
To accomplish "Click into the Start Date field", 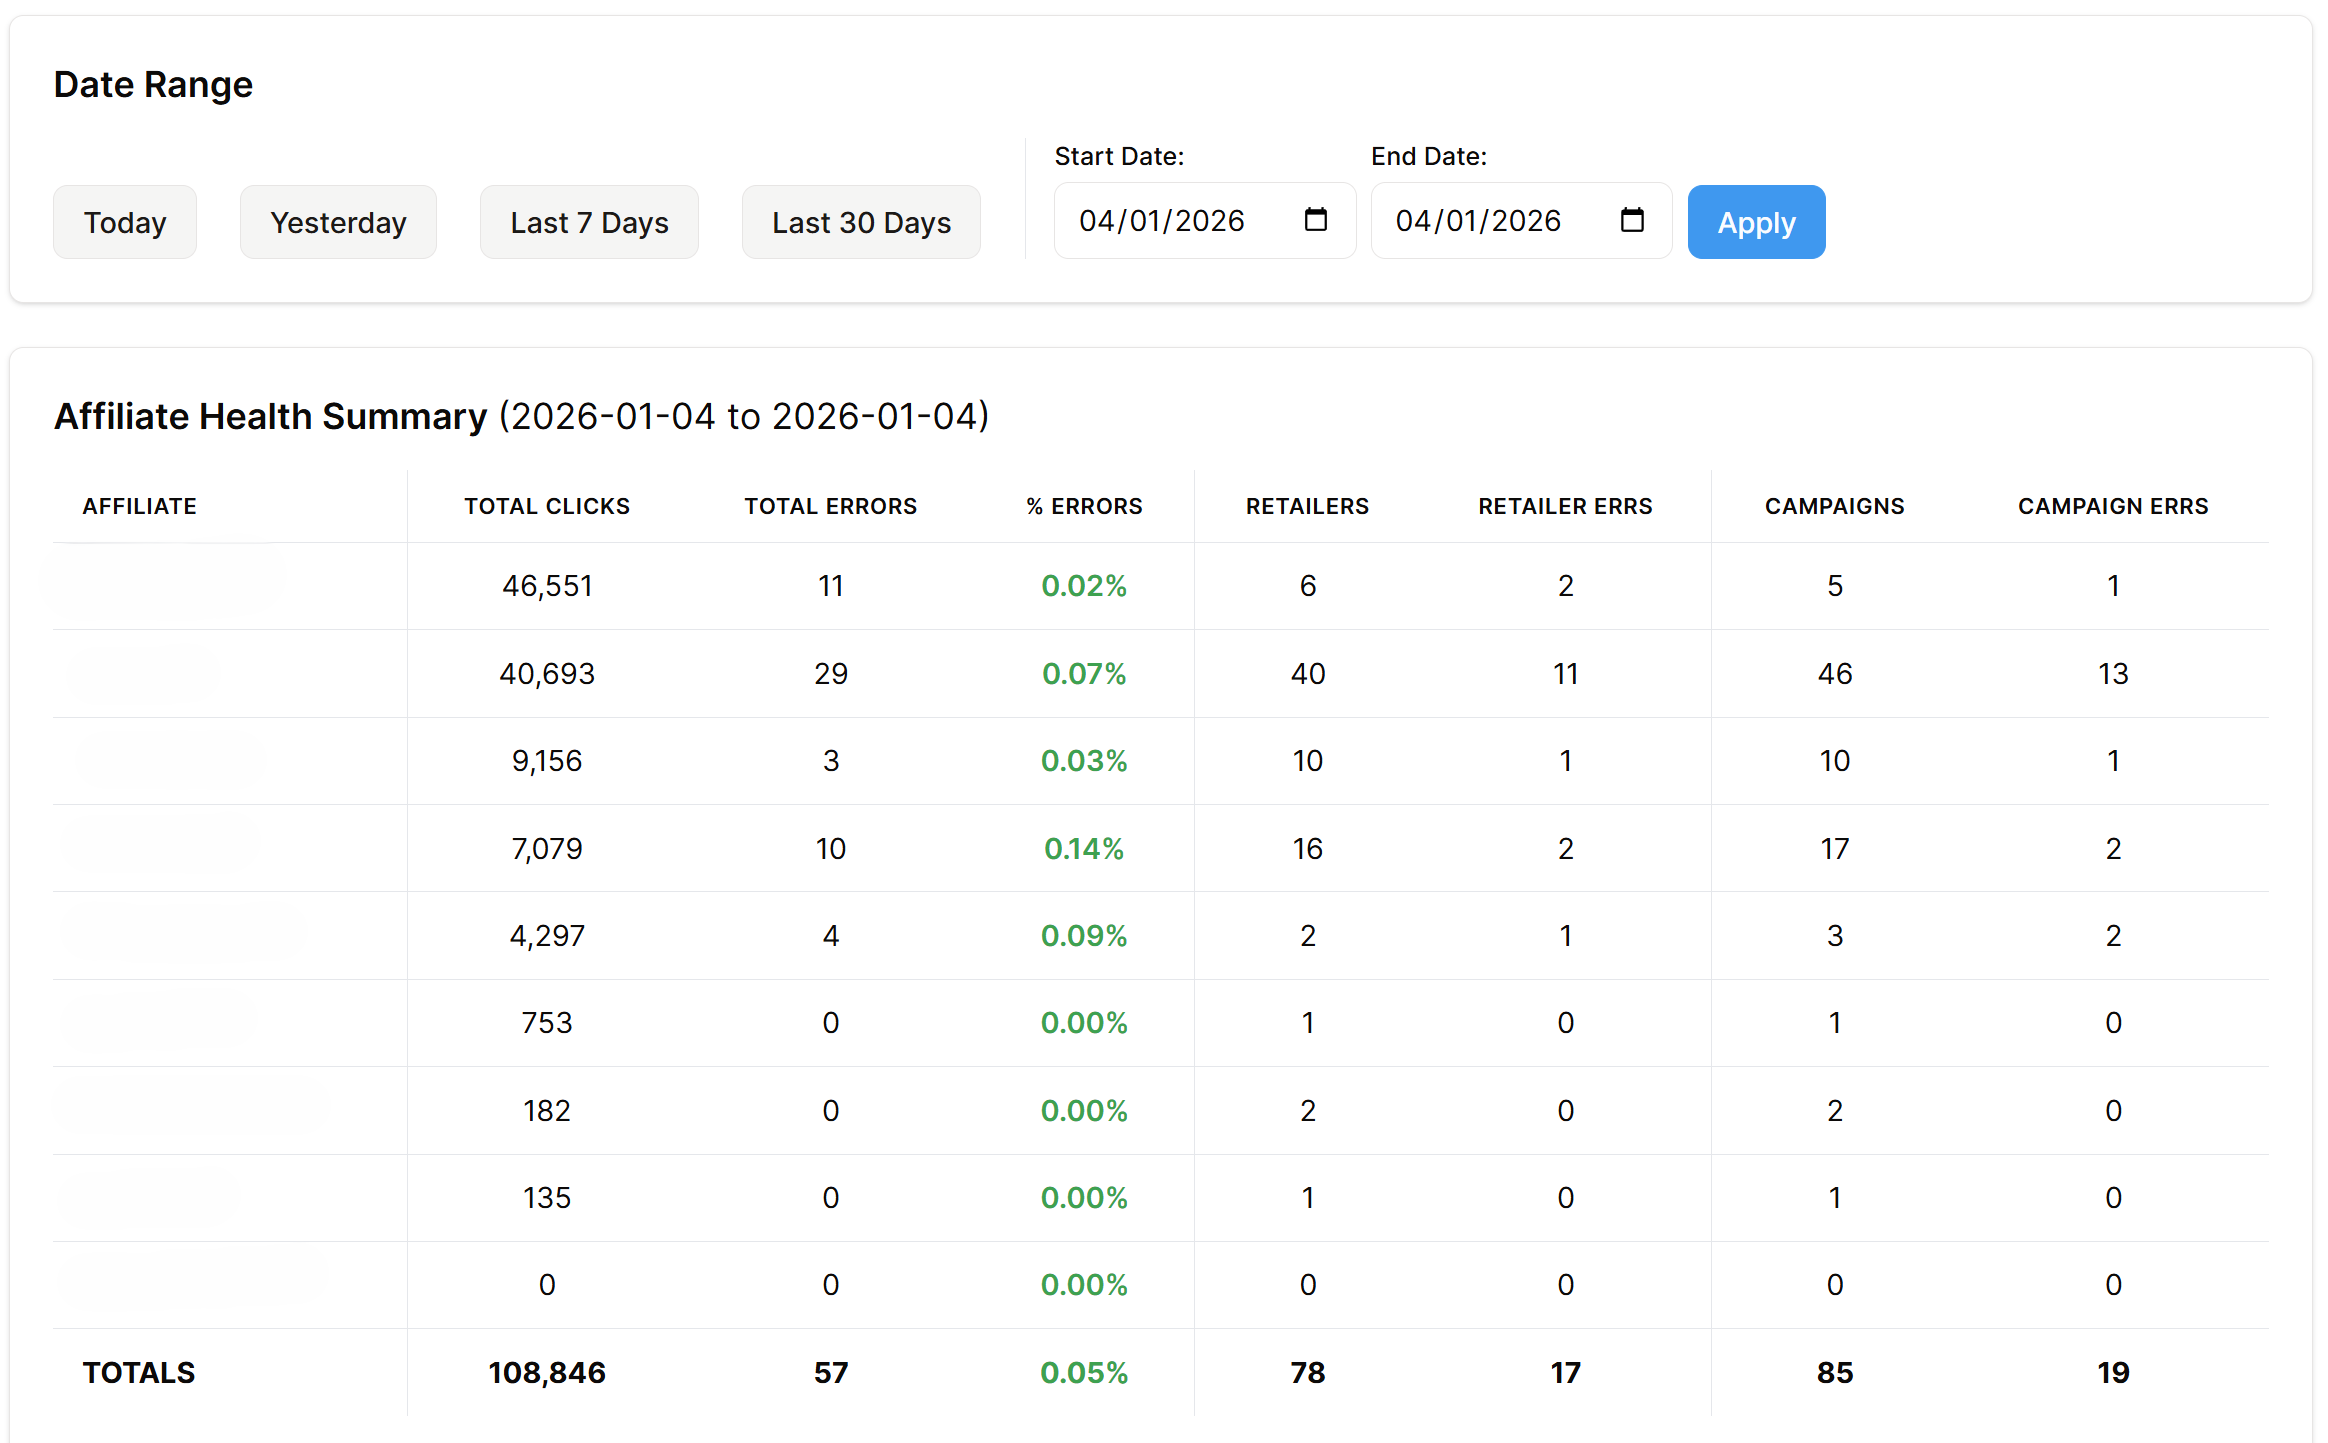I will pos(1162,221).
